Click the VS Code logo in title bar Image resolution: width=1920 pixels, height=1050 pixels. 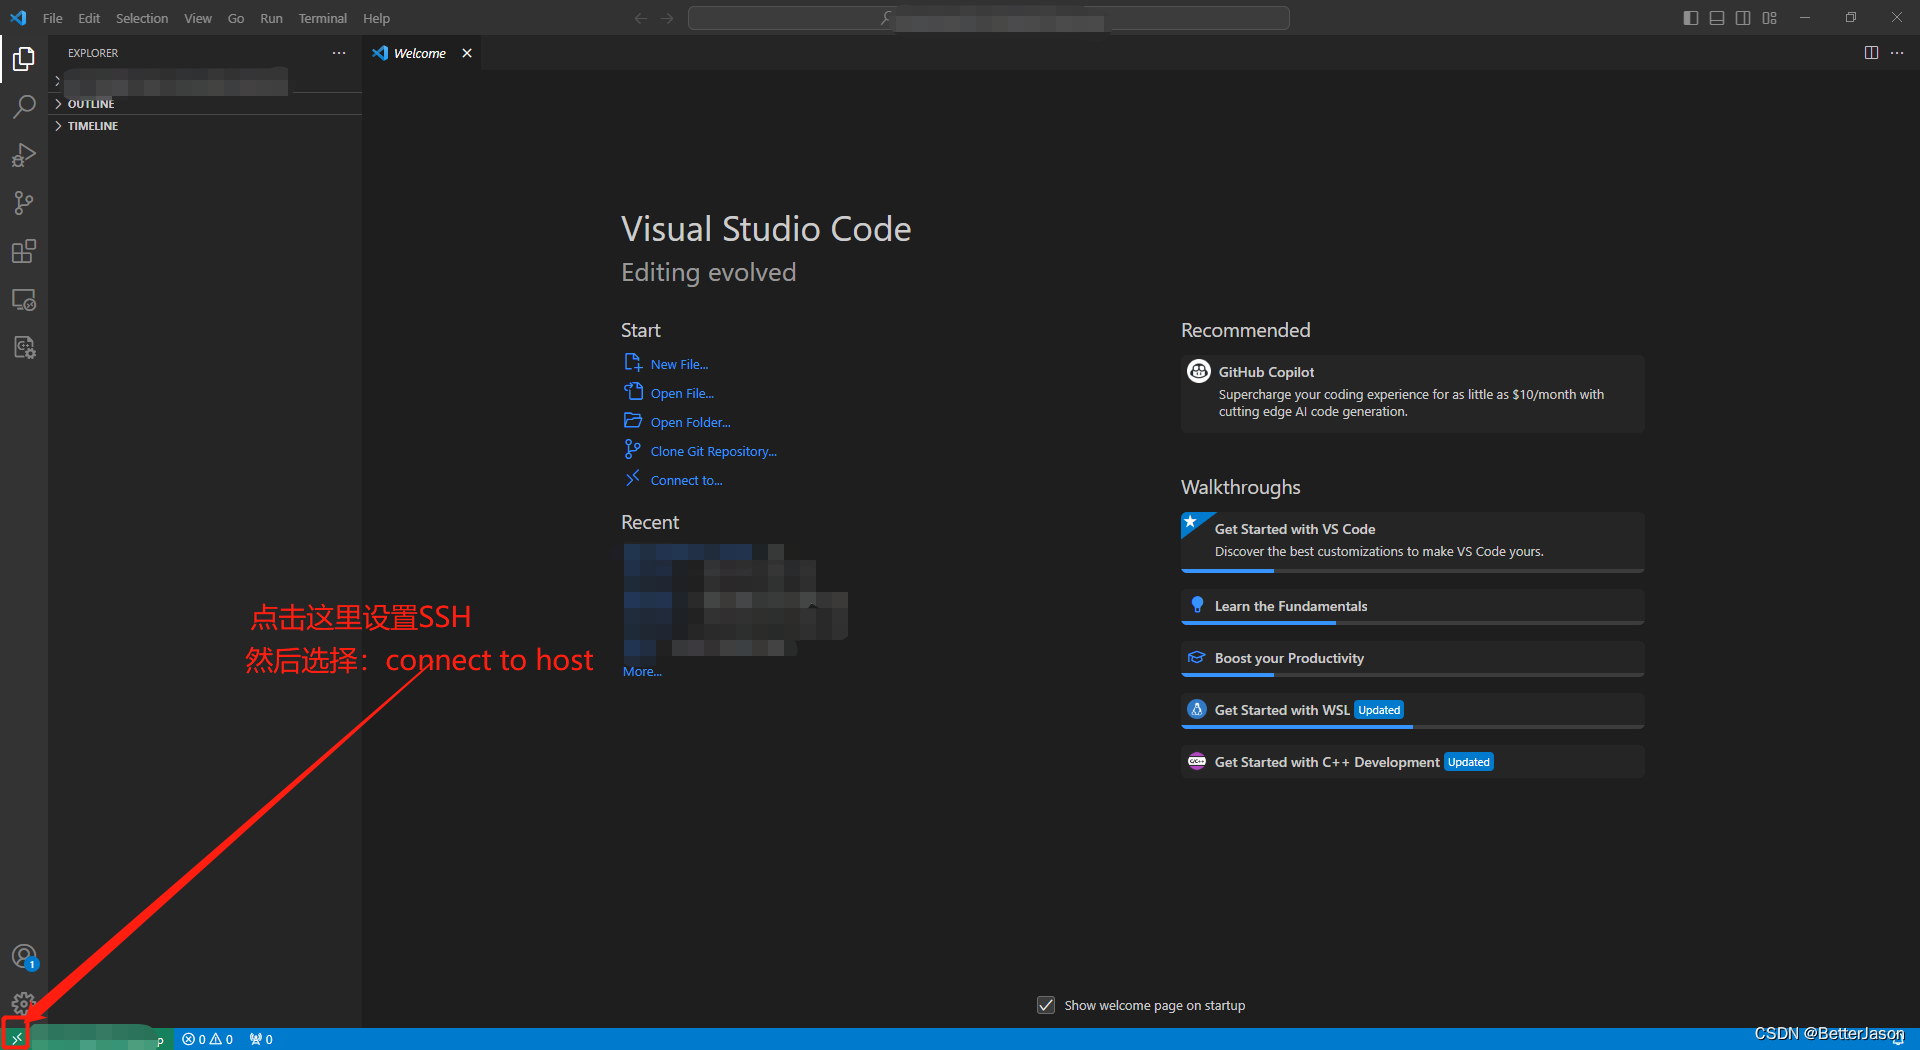click(x=18, y=18)
